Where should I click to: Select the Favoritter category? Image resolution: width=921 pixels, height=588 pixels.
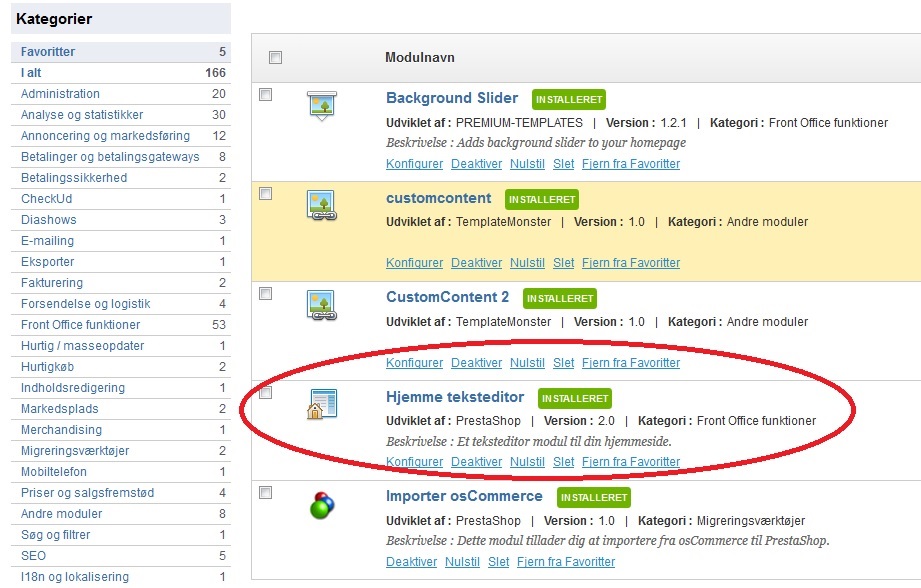121,52
